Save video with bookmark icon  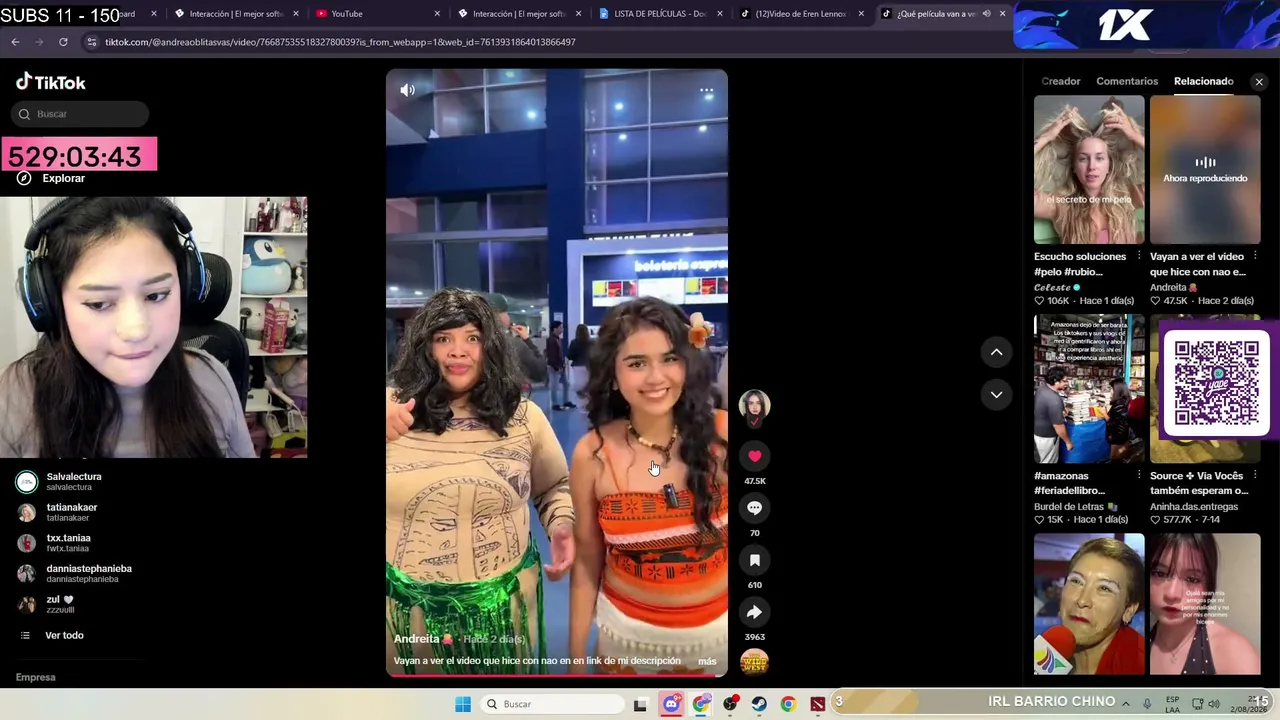(754, 560)
